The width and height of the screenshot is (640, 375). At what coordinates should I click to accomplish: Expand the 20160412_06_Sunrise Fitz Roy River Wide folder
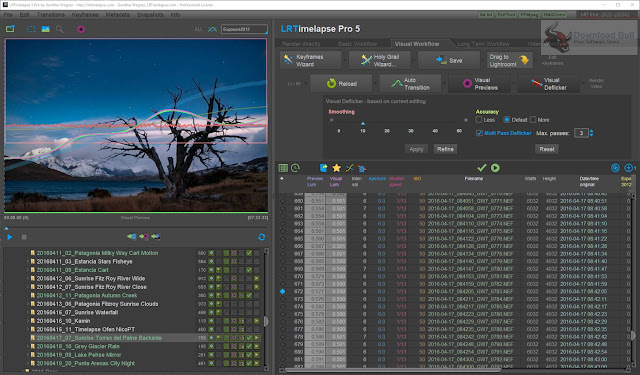(x=28, y=278)
